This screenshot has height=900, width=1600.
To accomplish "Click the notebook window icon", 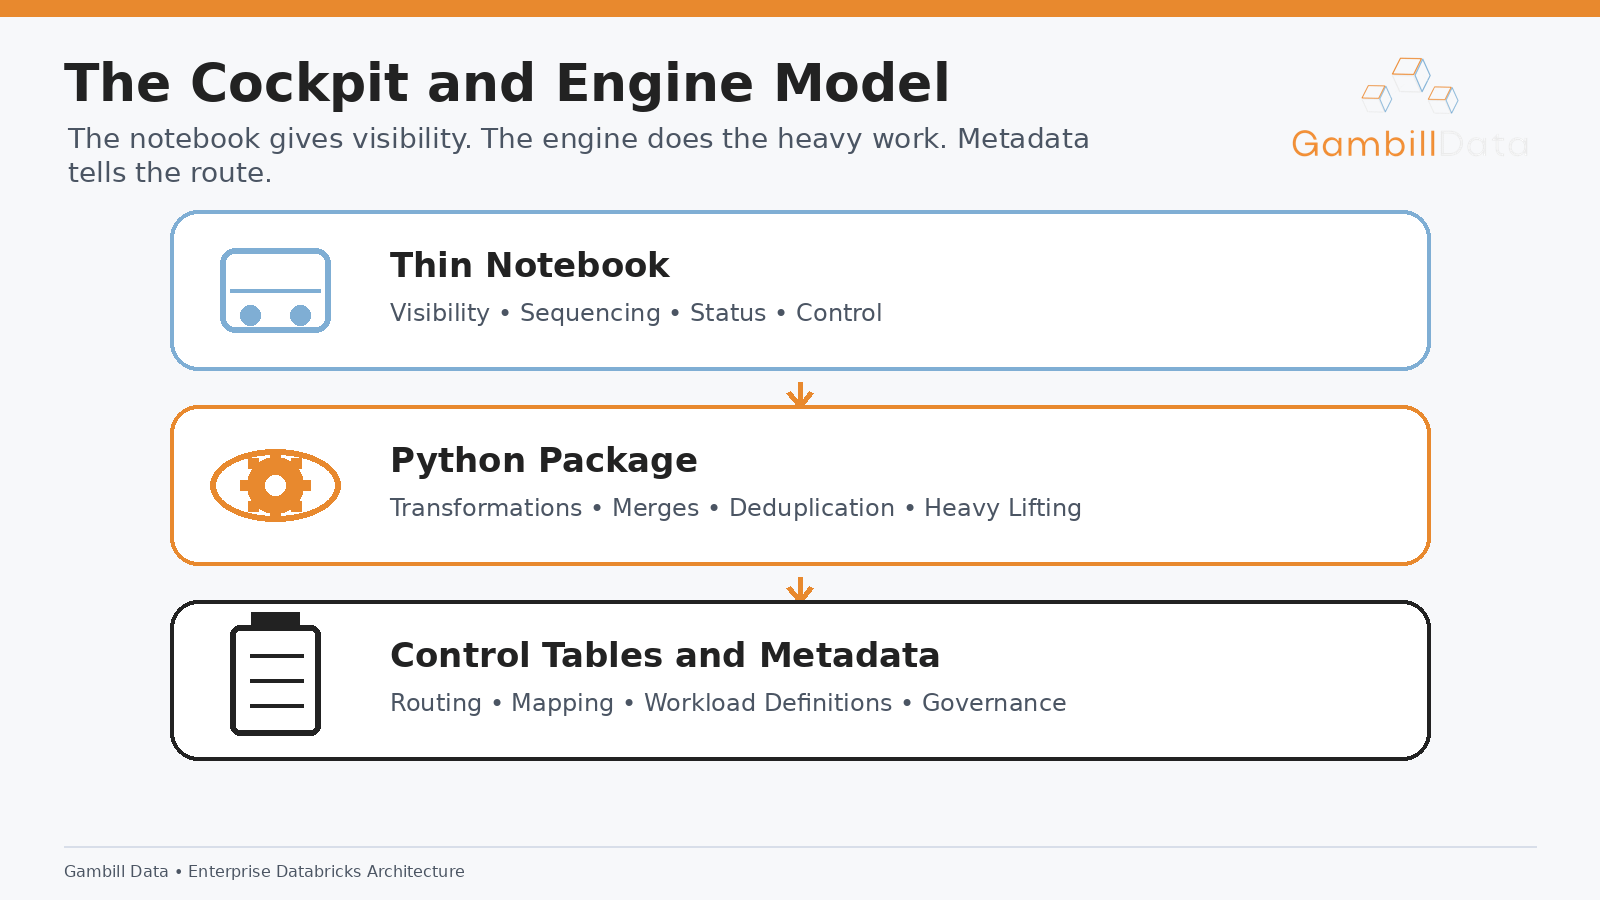I will [275, 290].
